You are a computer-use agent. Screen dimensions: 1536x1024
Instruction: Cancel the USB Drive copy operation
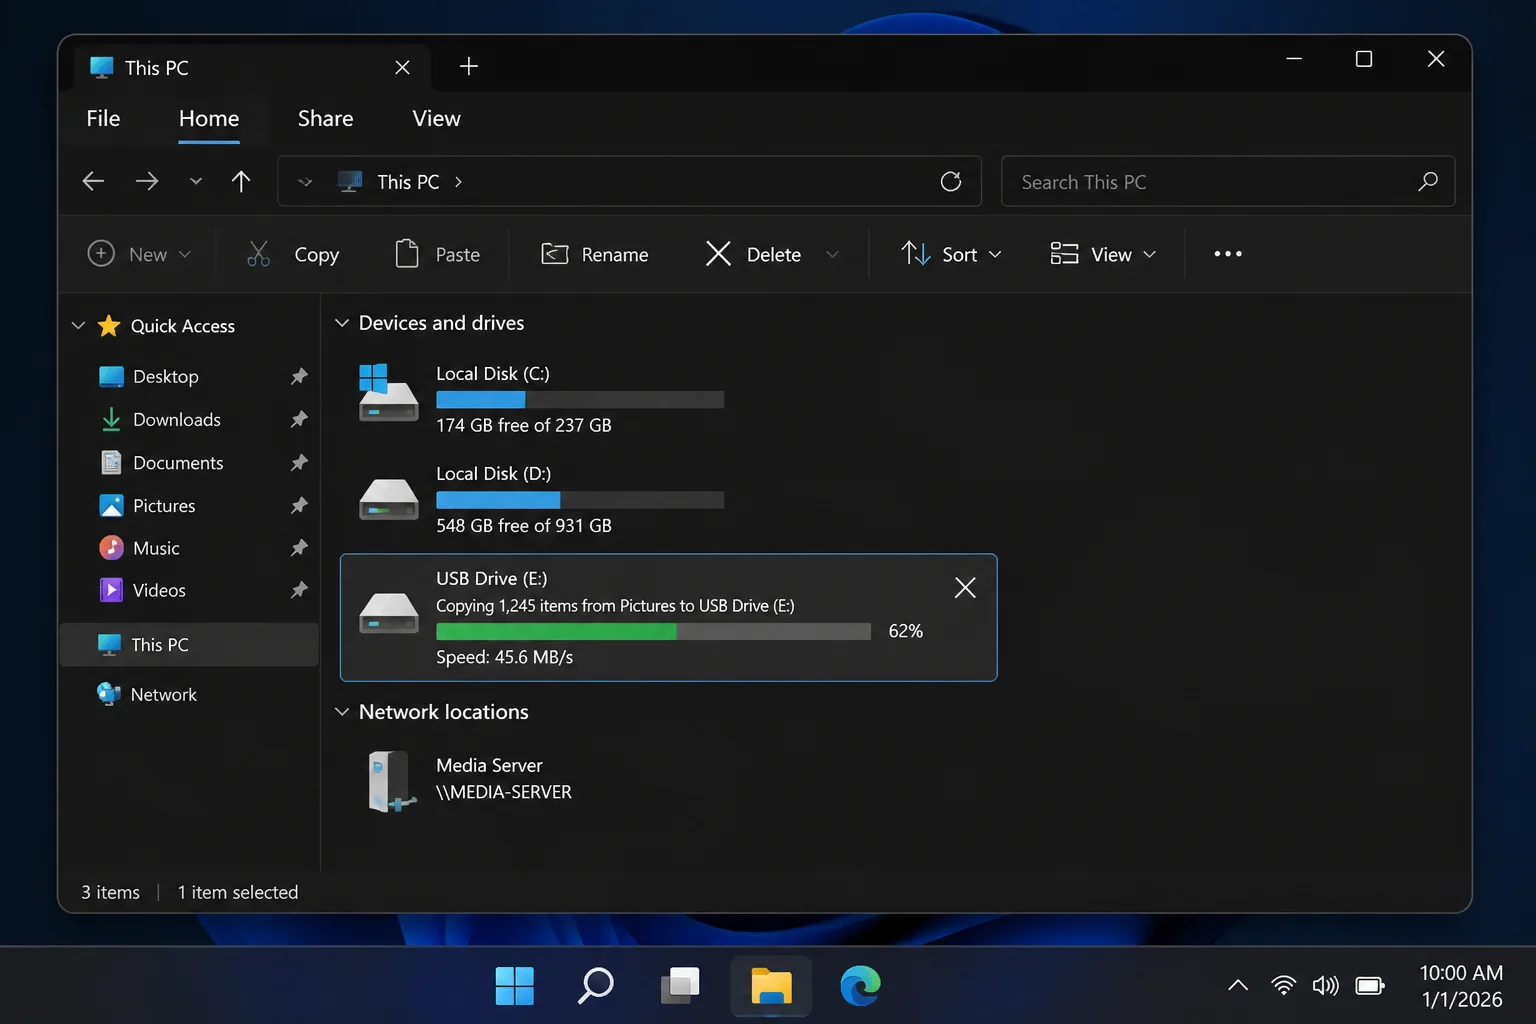[x=965, y=587]
